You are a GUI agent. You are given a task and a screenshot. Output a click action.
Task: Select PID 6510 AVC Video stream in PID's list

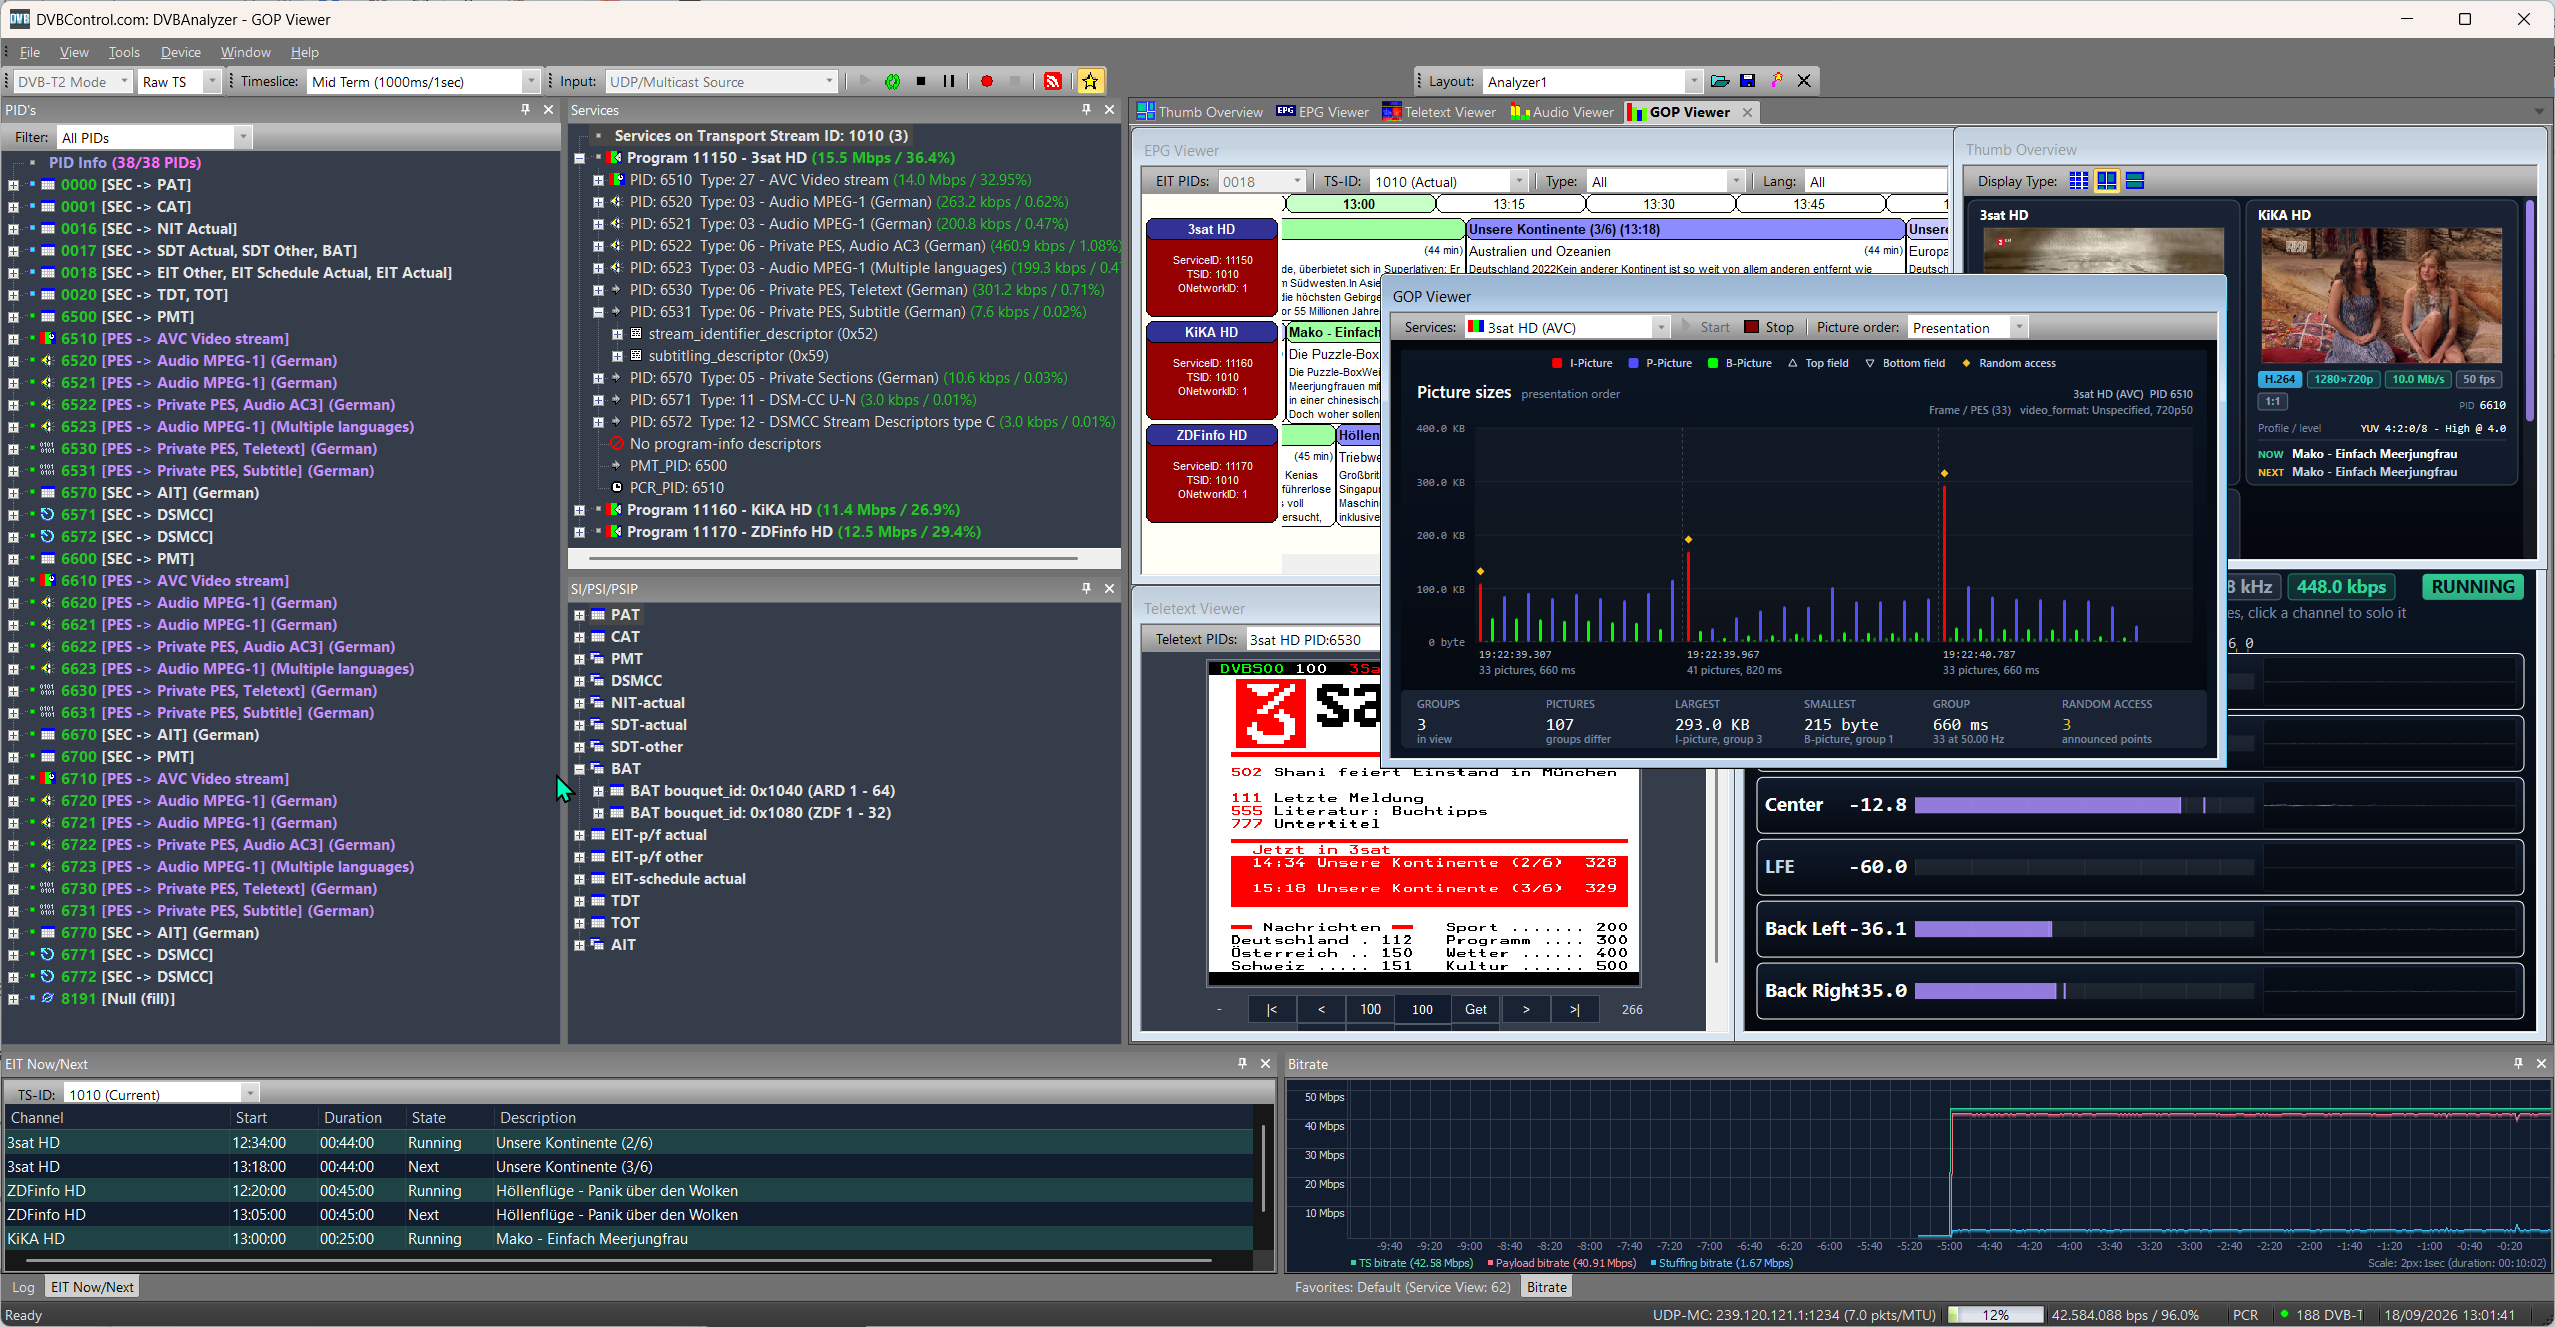tap(174, 339)
